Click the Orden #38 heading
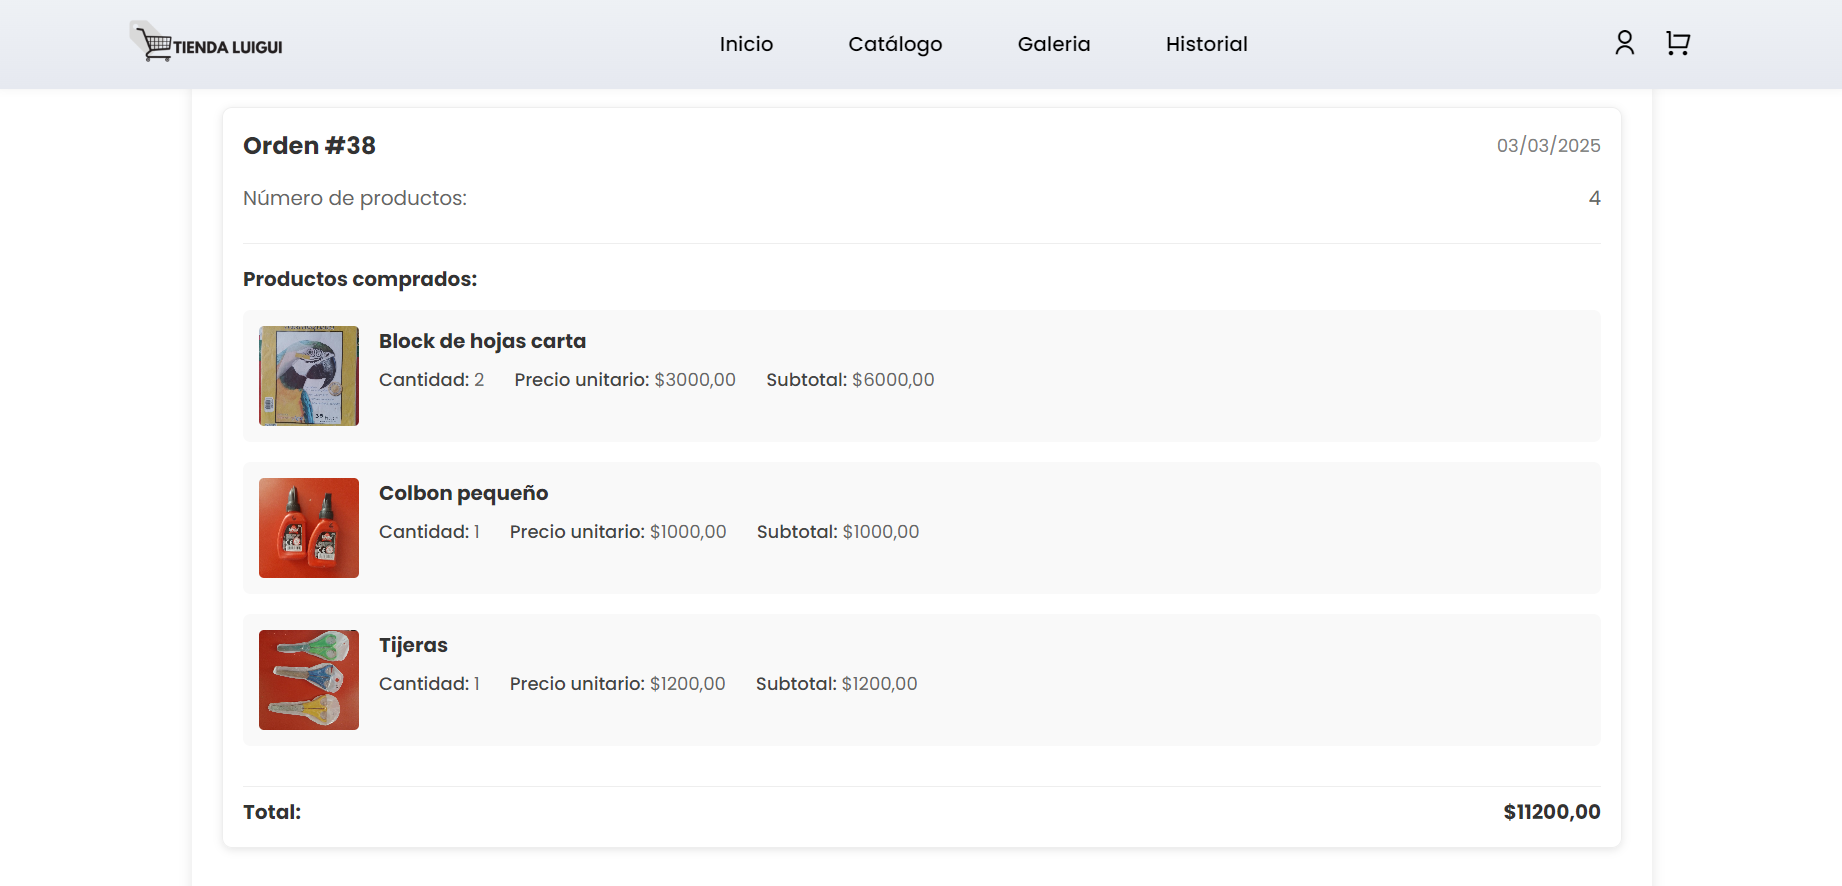The width and height of the screenshot is (1842, 886). [309, 146]
